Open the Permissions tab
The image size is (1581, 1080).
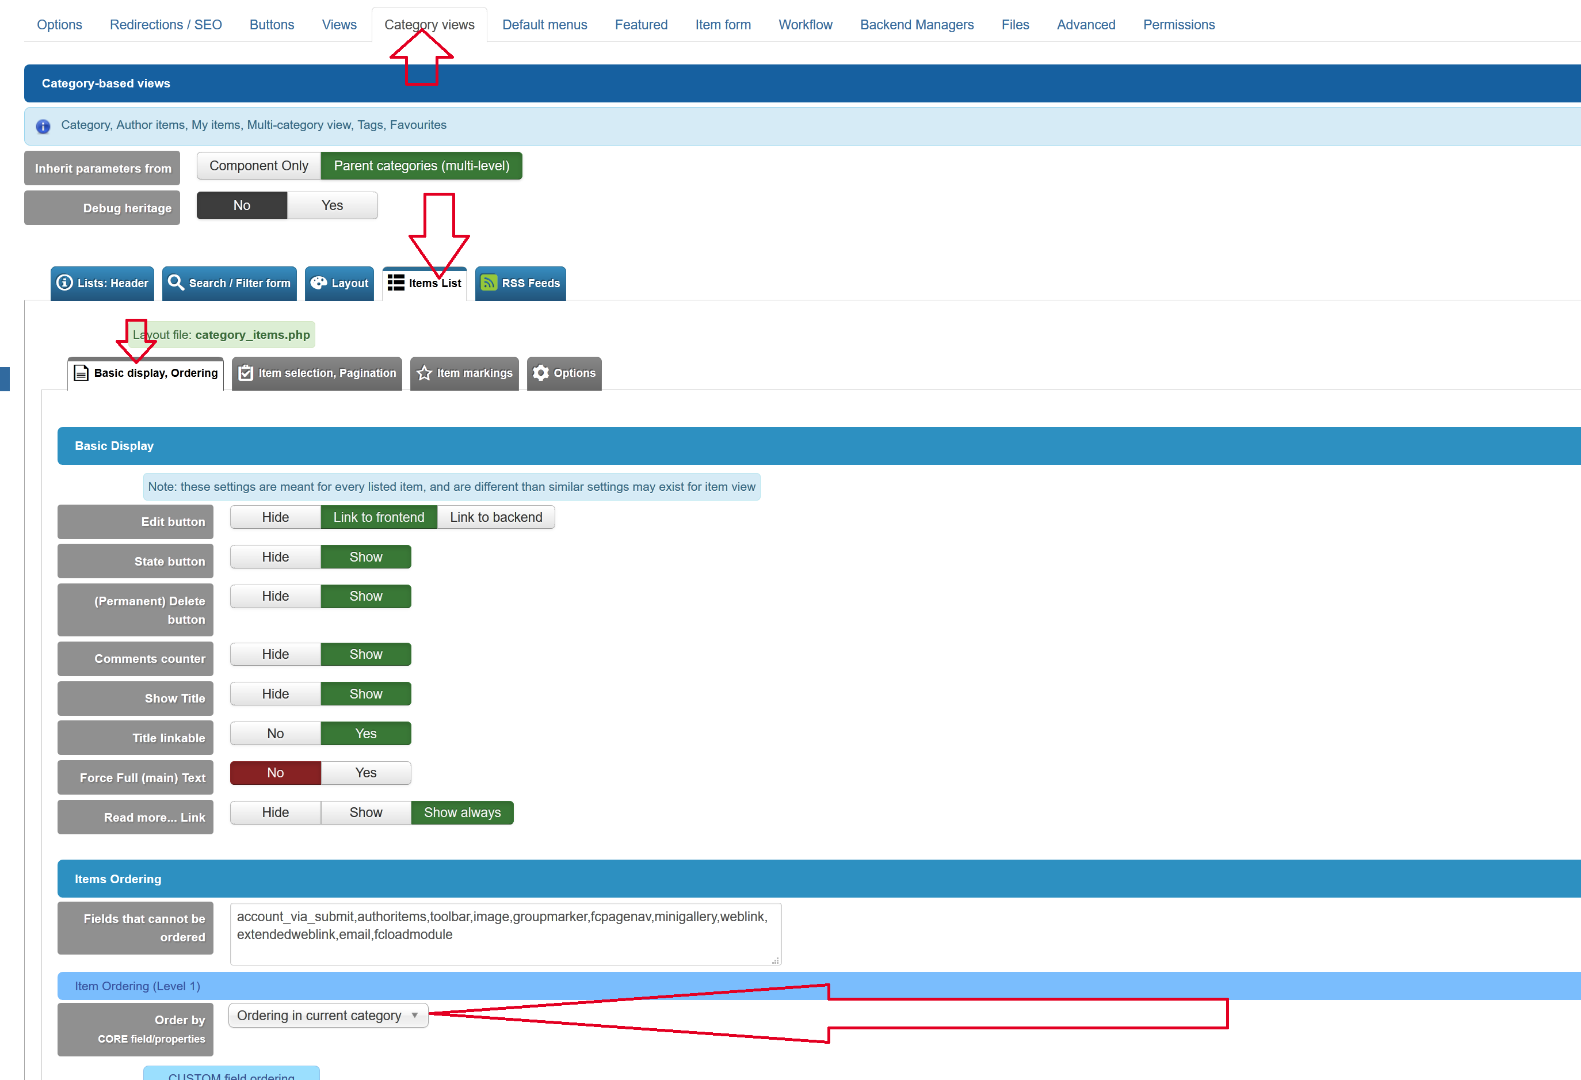click(1179, 25)
